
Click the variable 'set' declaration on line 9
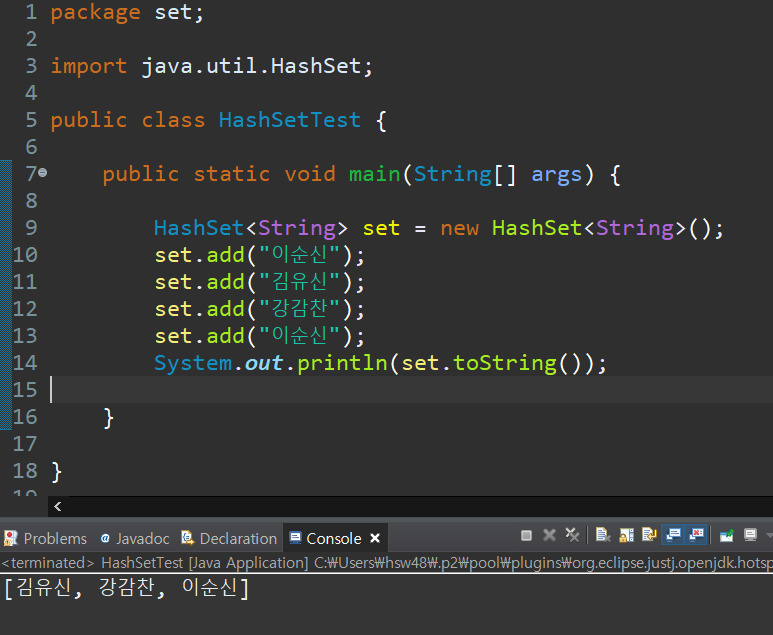point(381,228)
